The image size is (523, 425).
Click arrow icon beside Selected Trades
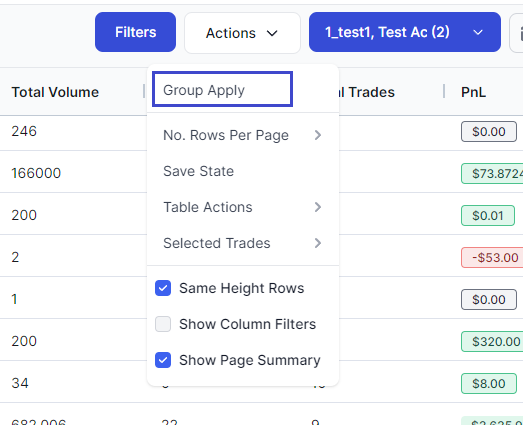pos(318,243)
